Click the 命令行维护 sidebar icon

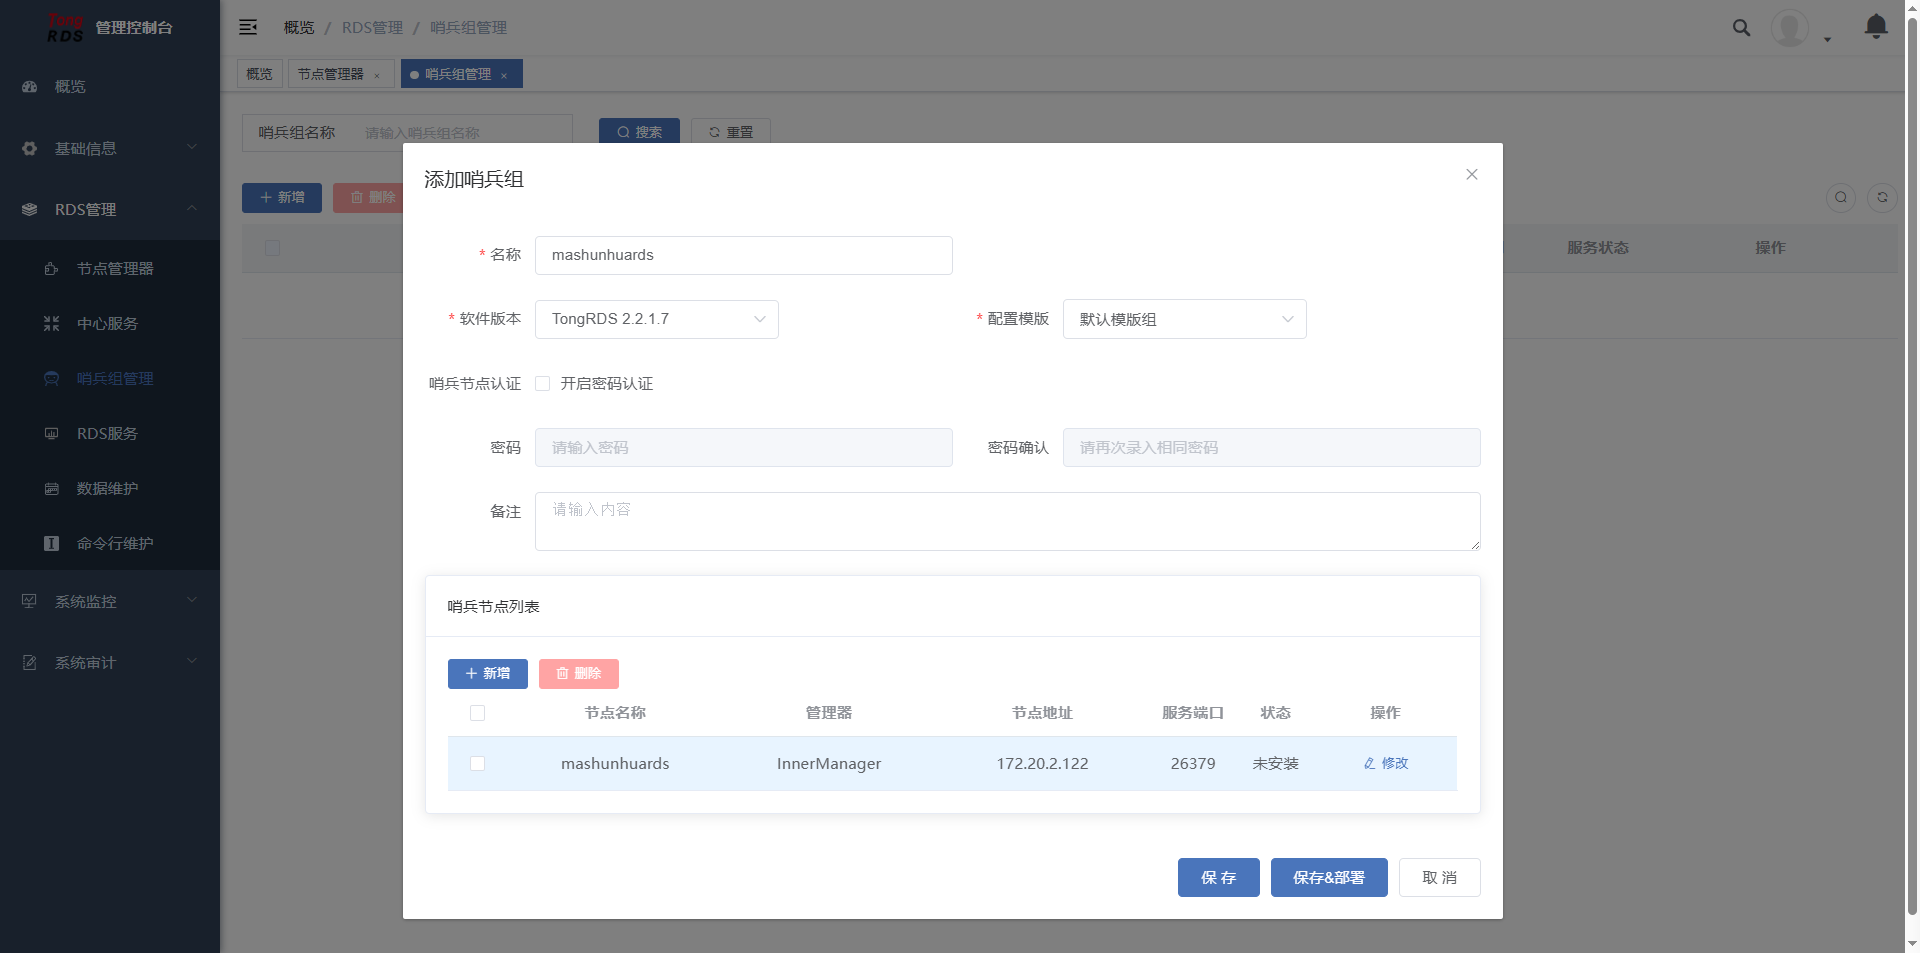[x=52, y=544]
